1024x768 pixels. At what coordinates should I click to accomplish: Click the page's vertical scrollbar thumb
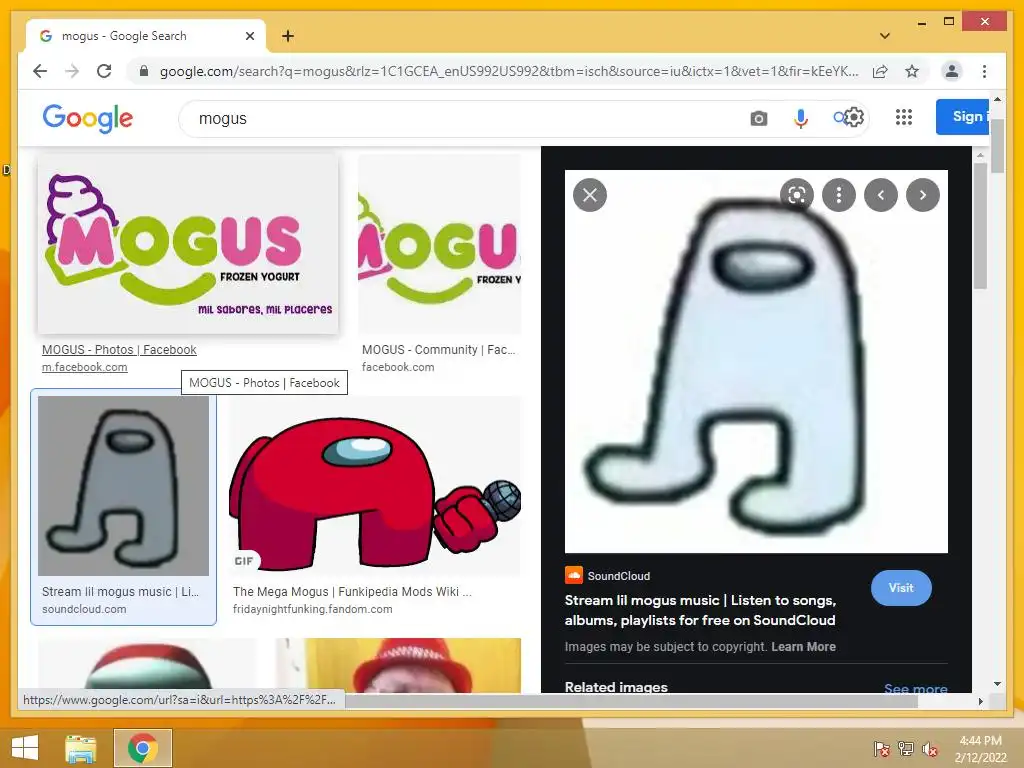click(x=997, y=146)
